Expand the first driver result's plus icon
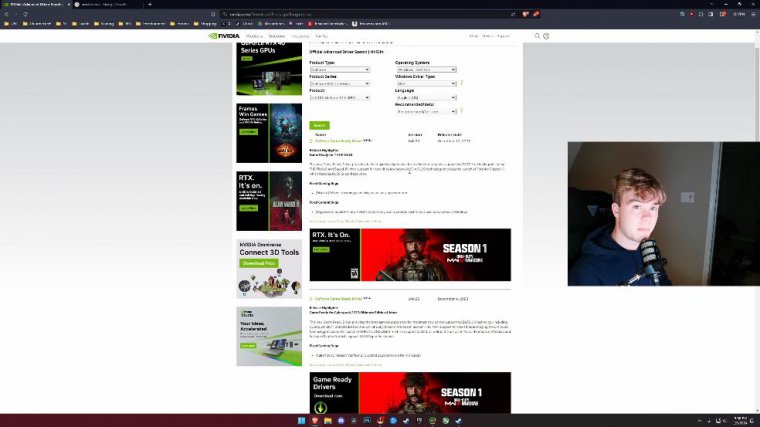 [311, 141]
